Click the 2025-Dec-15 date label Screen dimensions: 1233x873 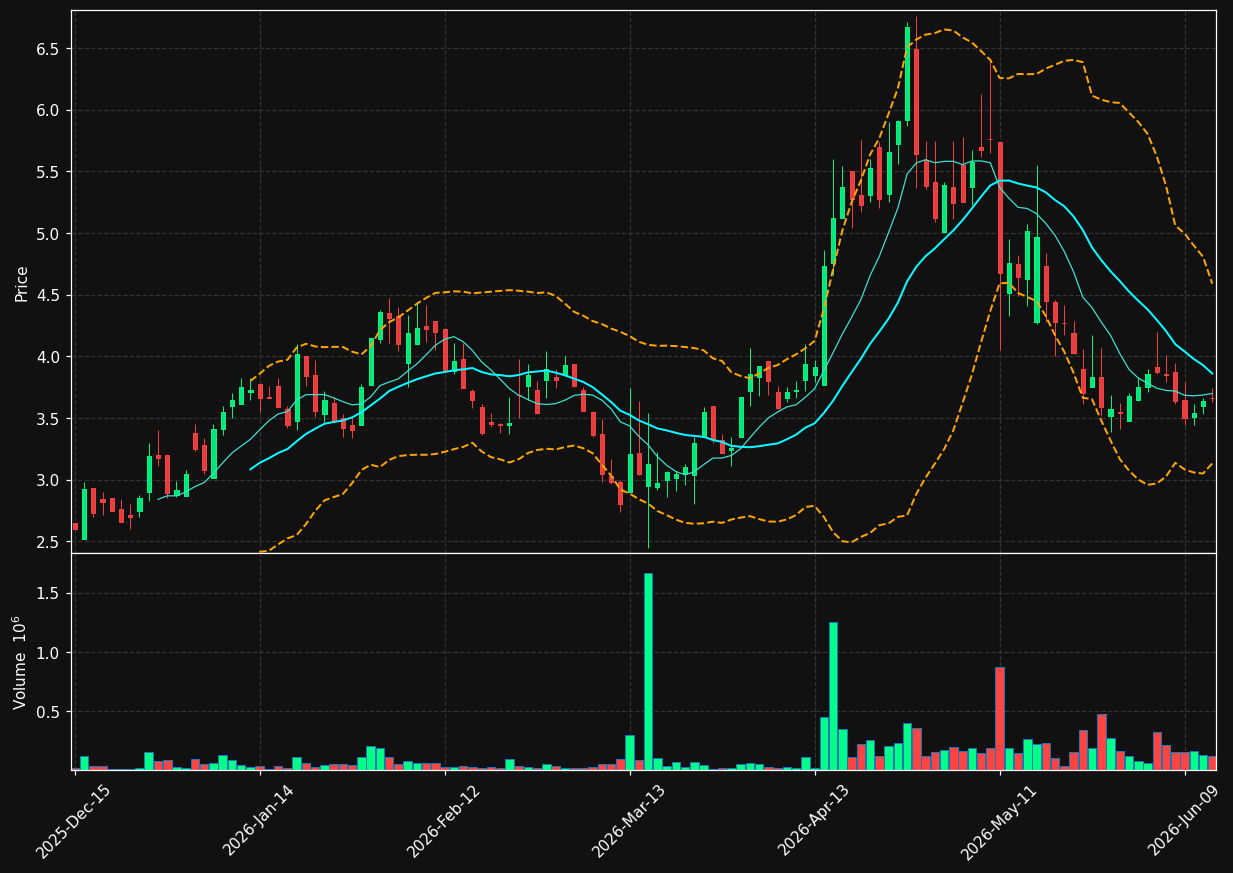tap(74, 821)
